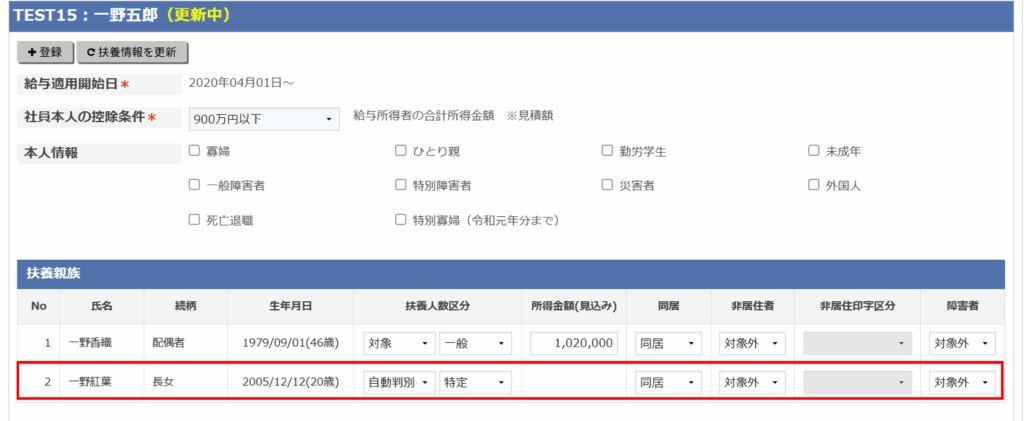
Task: Click the 1,020,000 income amount field
Action: pos(573,343)
